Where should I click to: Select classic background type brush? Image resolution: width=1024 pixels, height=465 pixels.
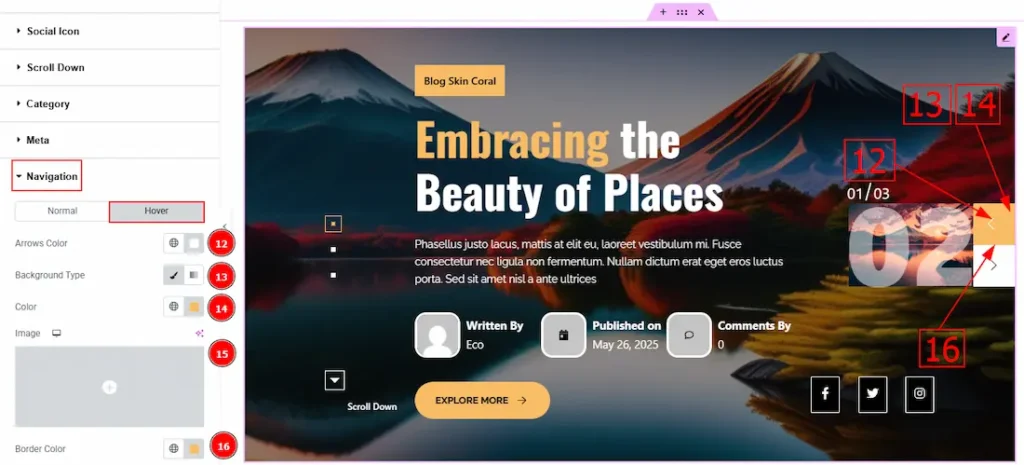pos(174,275)
